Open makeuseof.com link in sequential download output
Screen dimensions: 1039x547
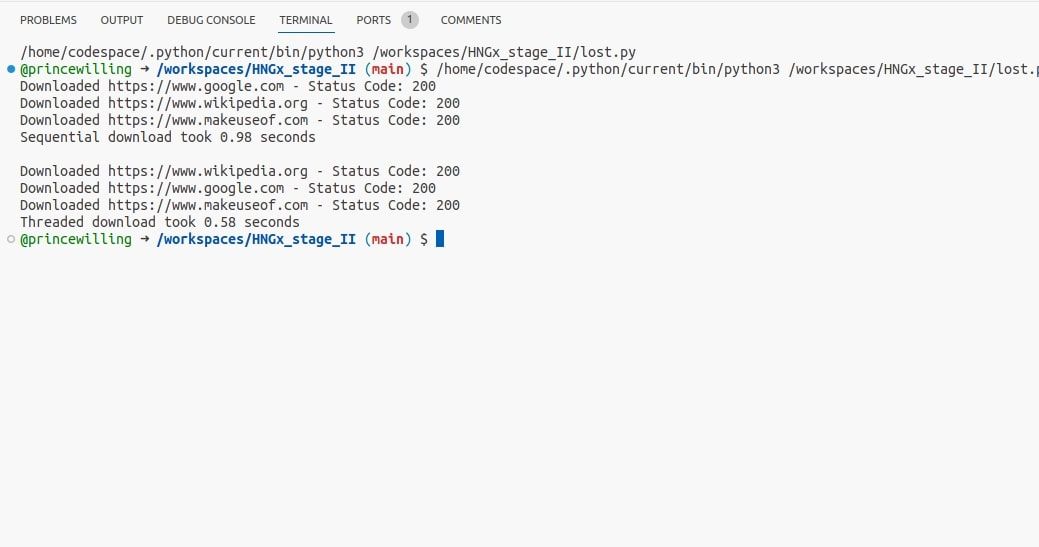[208, 120]
